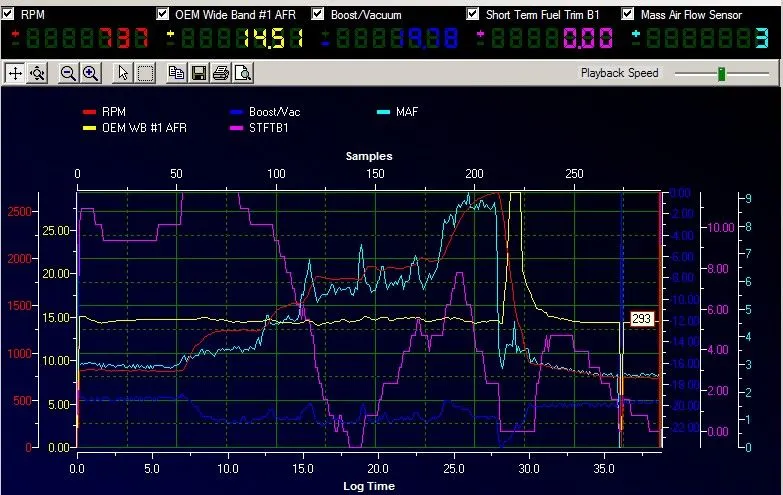783x495 pixels.
Task: Activate the zoom axes tool
Action: (38, 73)
